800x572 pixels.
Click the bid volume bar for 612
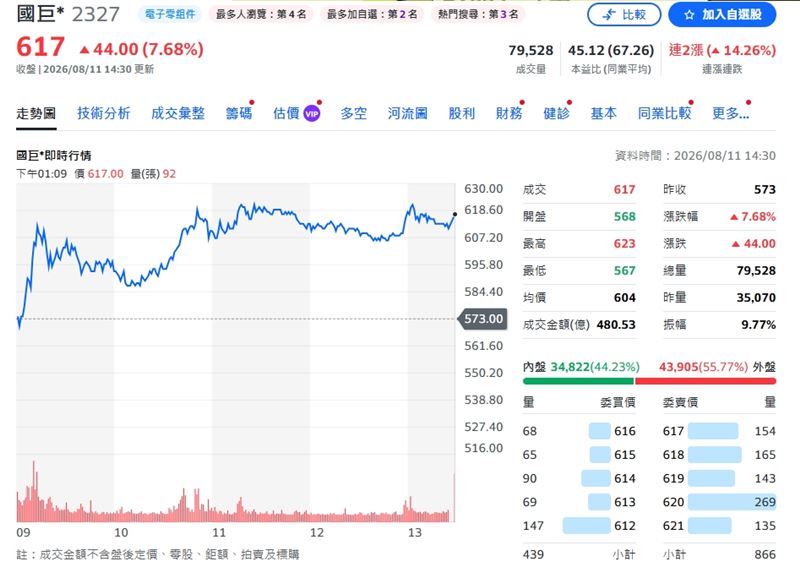point(586,526)
